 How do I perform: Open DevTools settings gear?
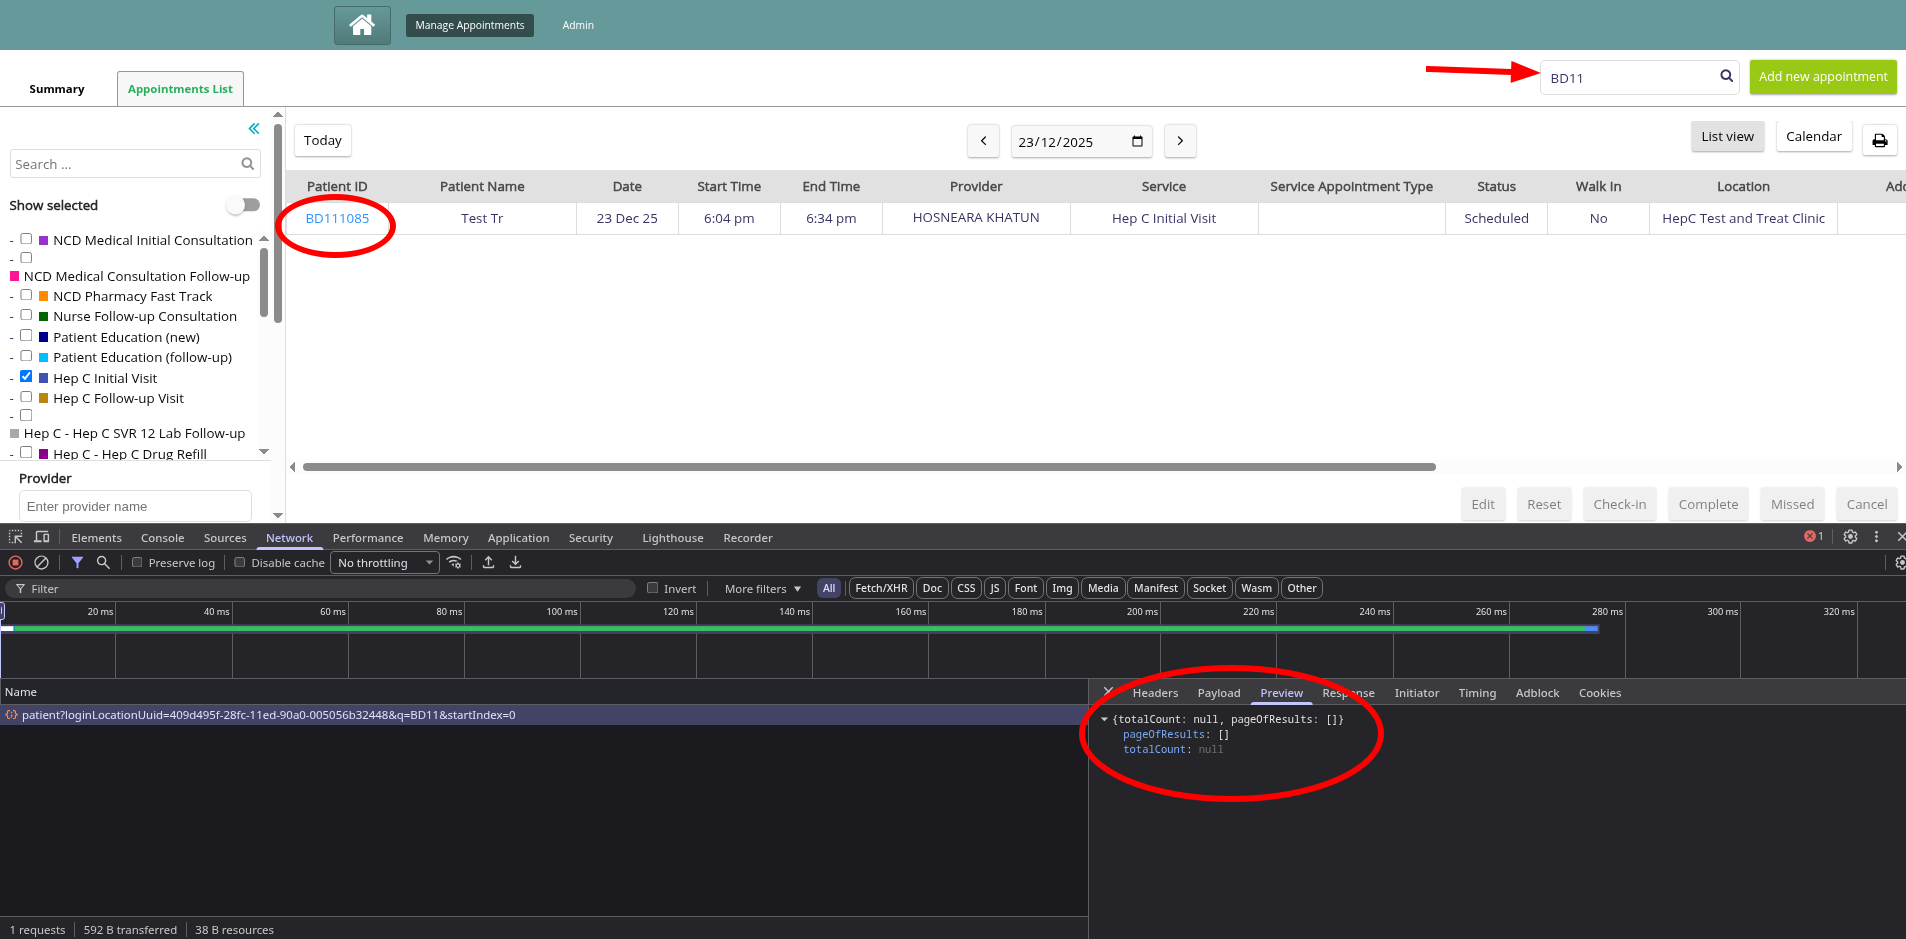(1850, 537)
